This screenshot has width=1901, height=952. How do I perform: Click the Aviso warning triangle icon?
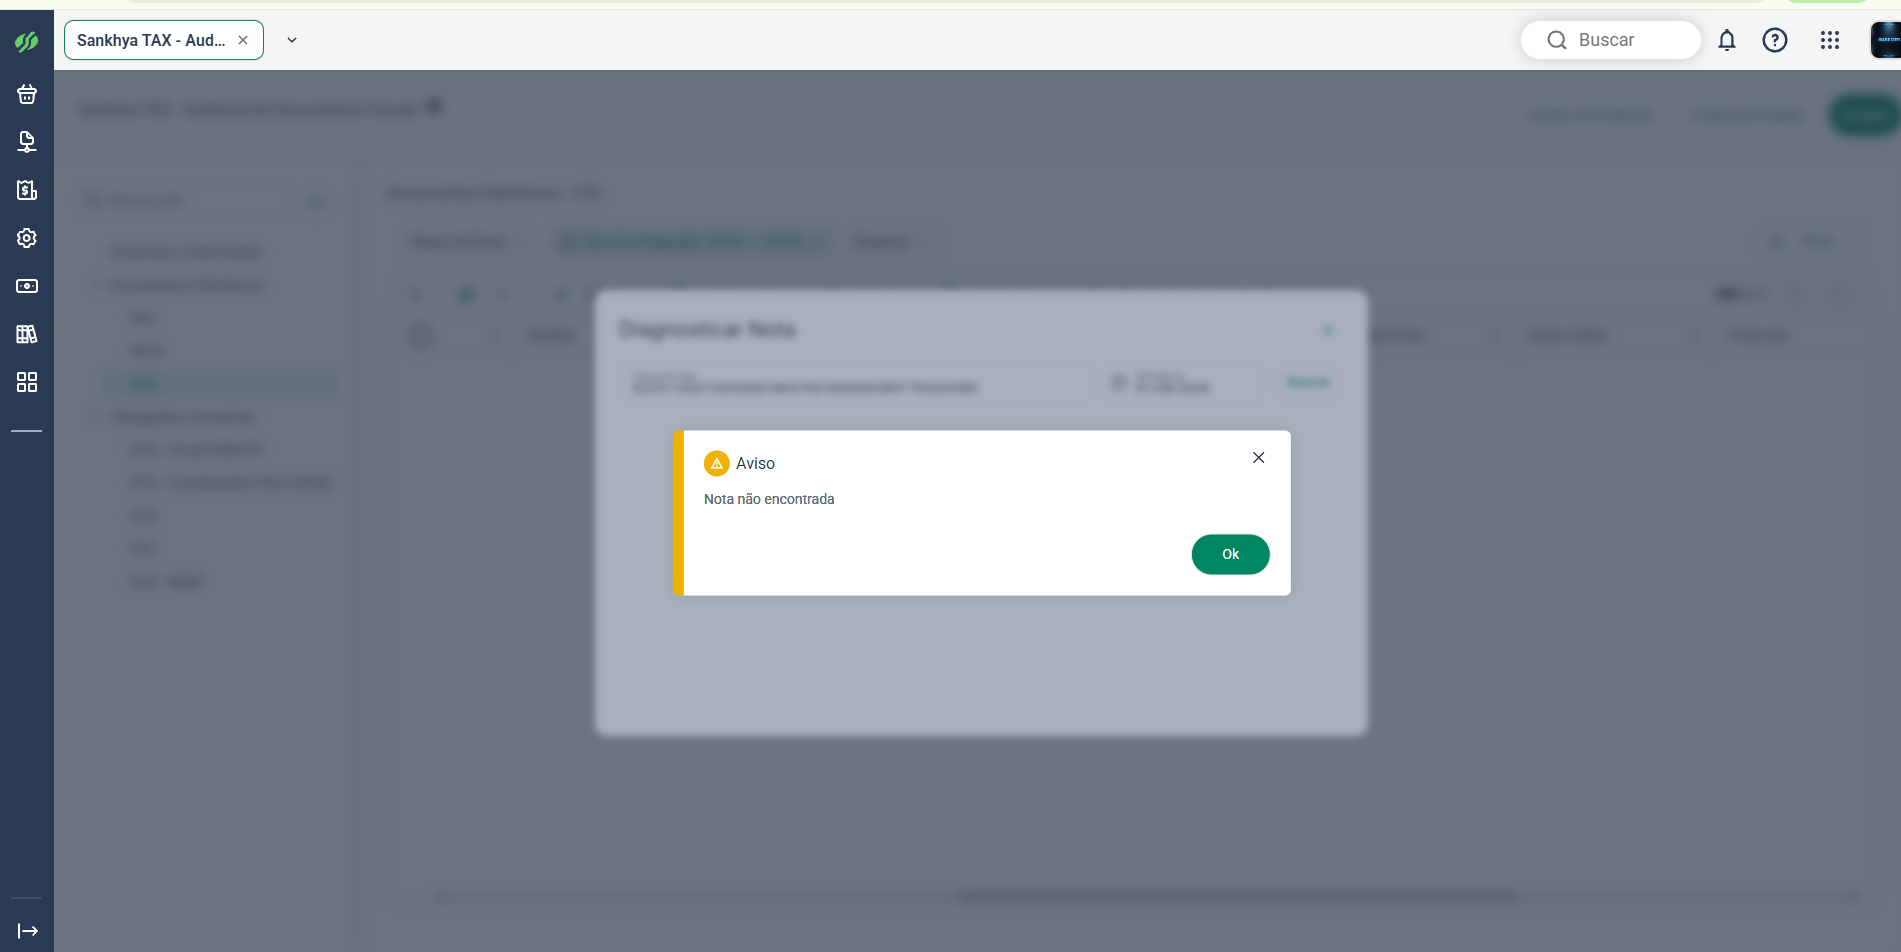pos(717,463)
